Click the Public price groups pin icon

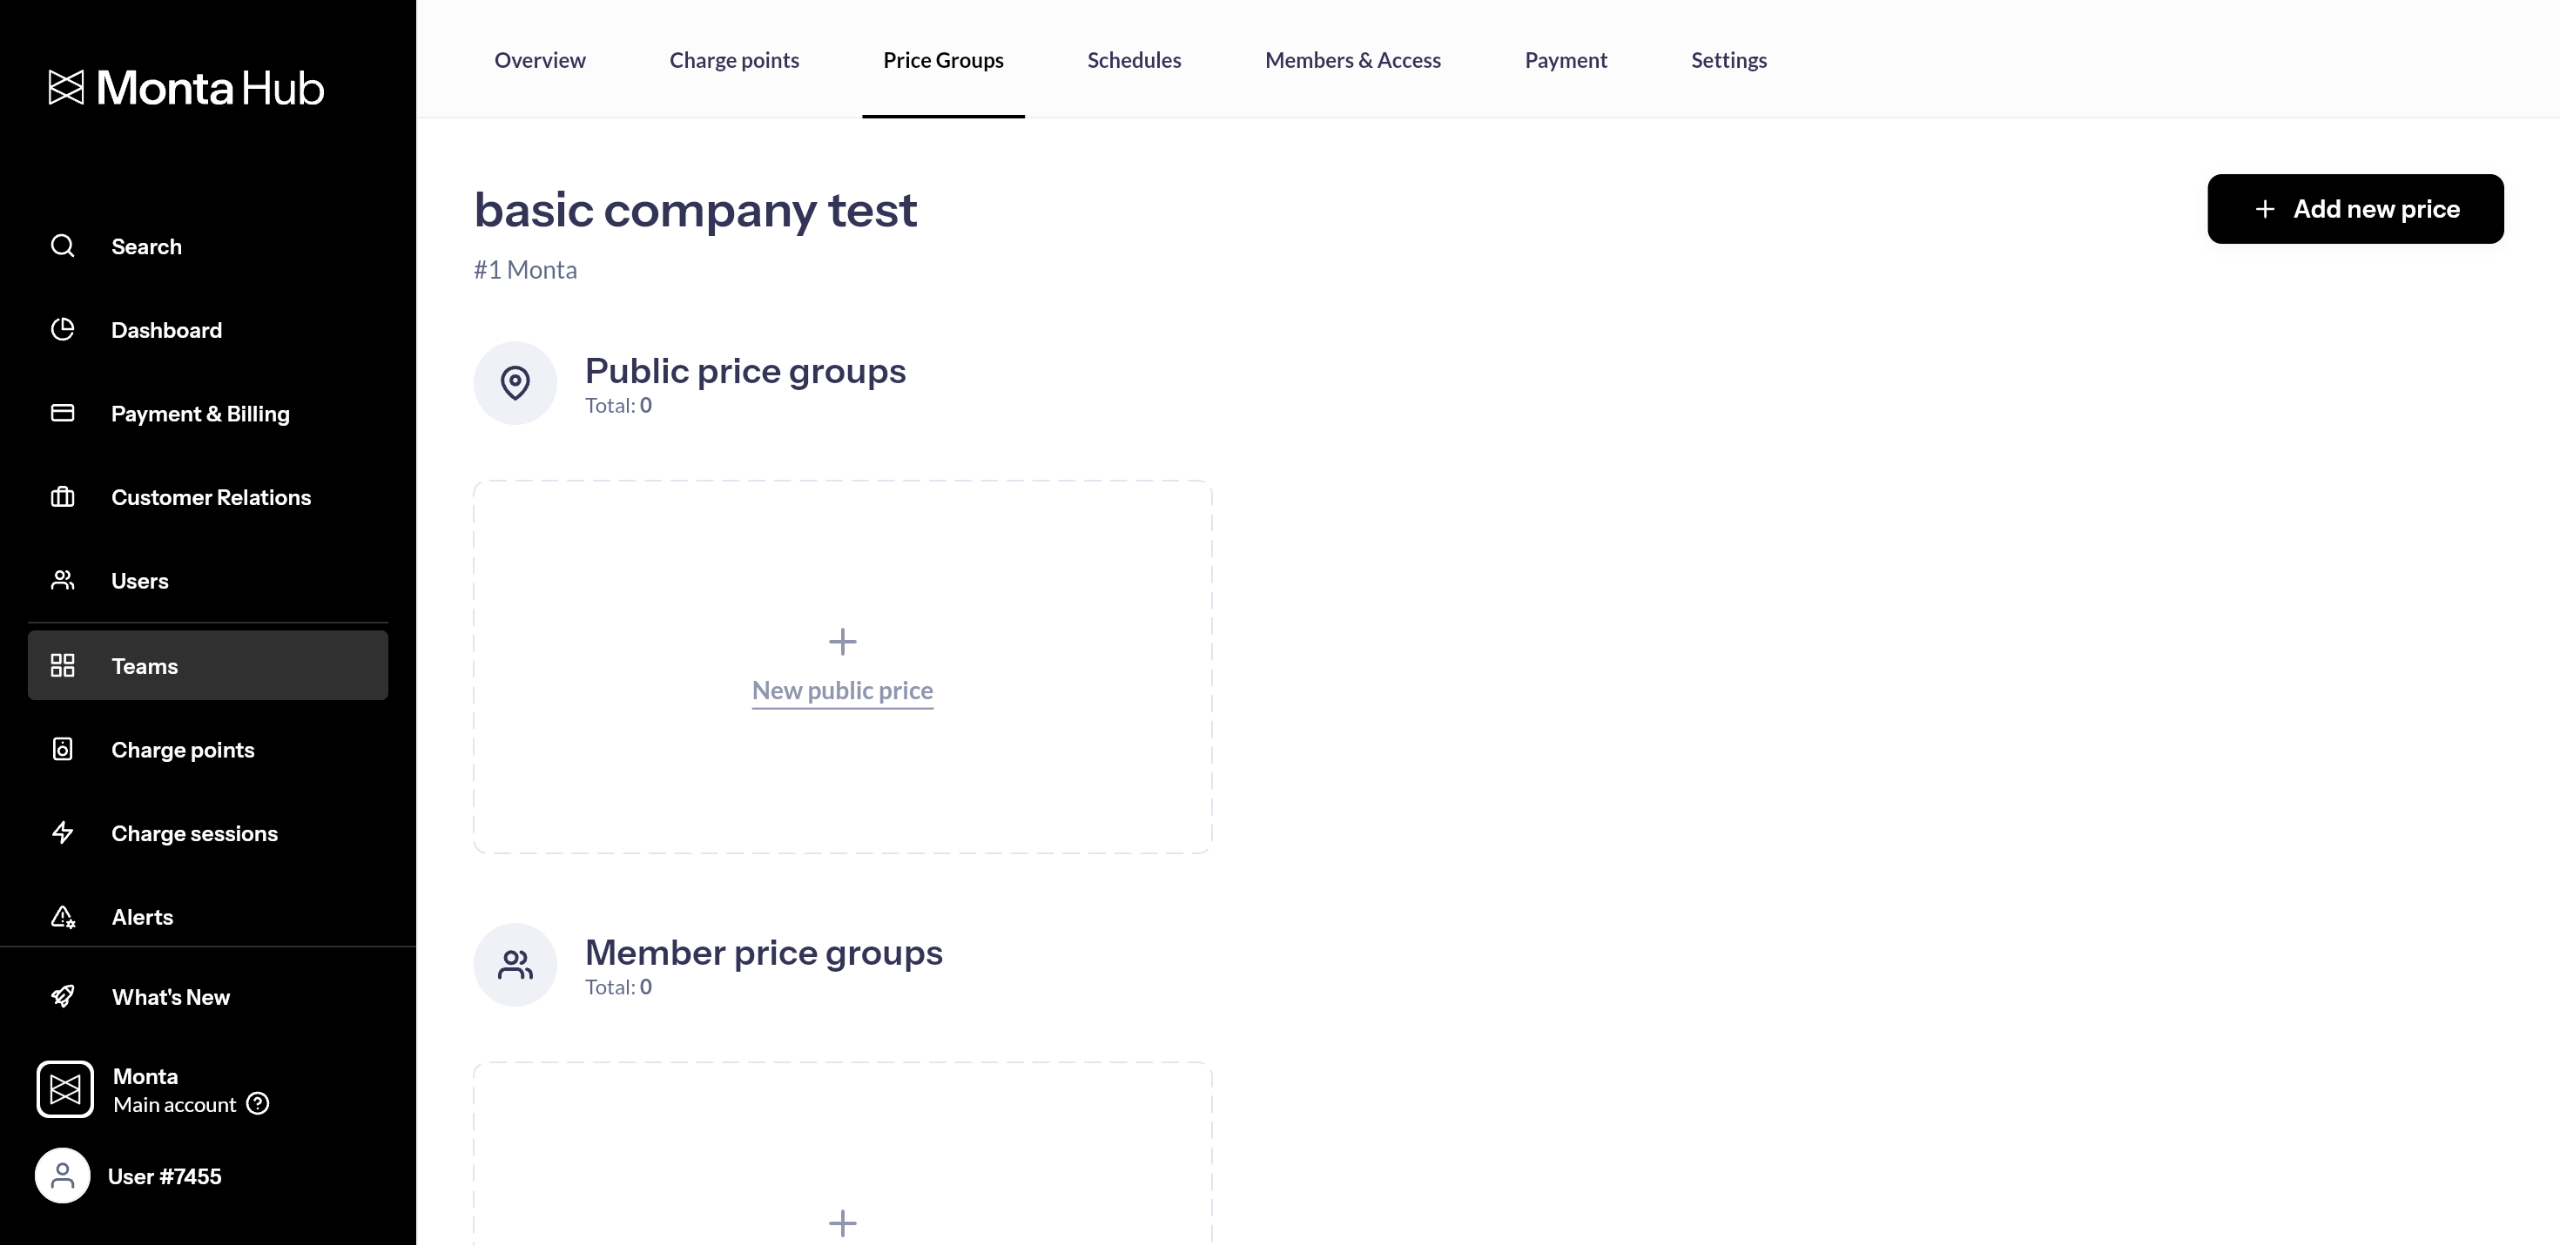pos(515,383)
